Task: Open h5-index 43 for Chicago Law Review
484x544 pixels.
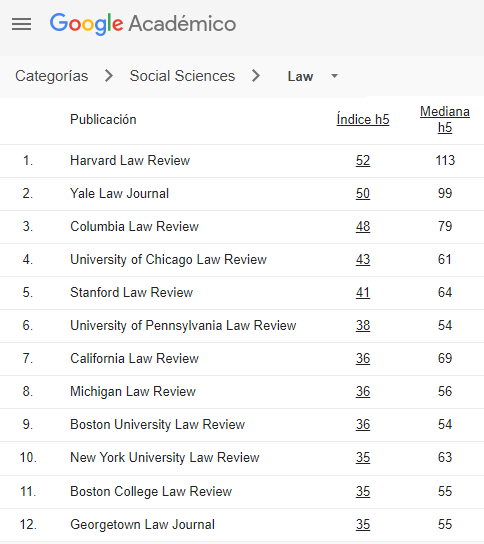Action: click(363, 260)
